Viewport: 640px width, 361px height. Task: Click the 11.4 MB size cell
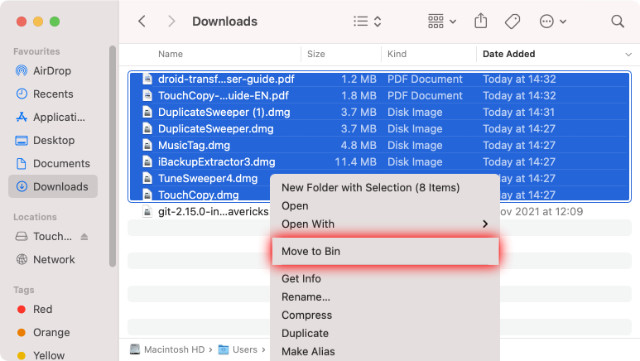click(356, 162)
